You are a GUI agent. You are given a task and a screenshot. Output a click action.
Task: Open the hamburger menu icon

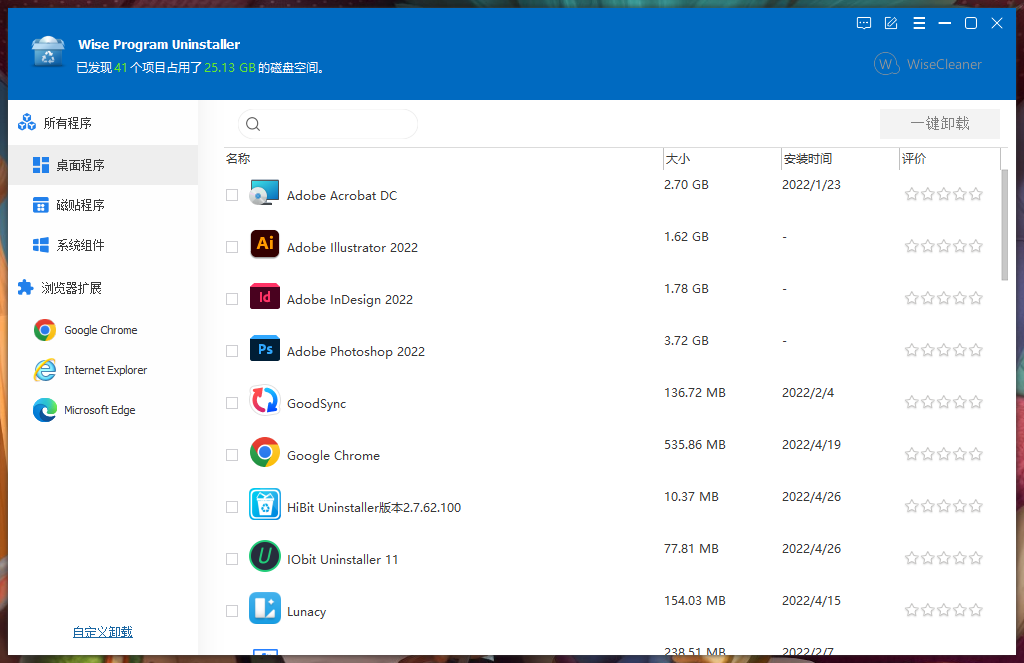click(919, 24)
